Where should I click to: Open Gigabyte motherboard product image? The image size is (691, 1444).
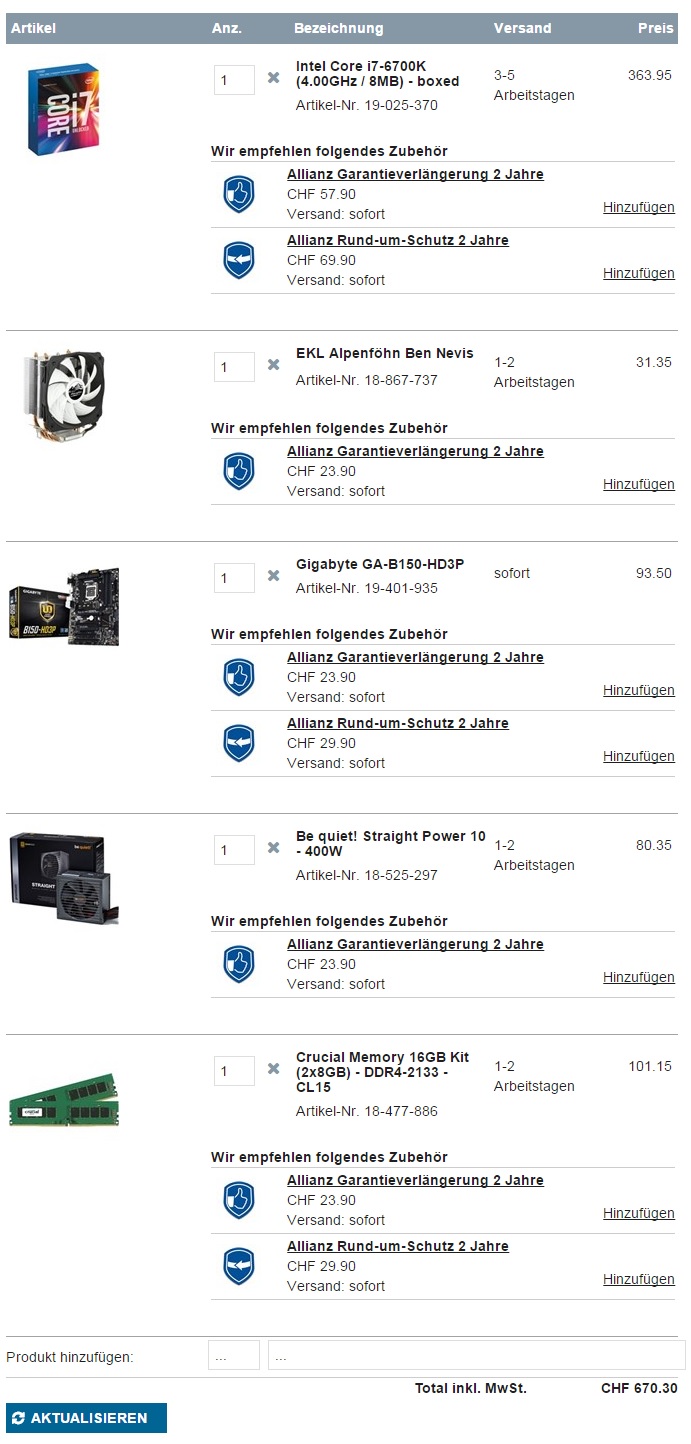point(64,606)
